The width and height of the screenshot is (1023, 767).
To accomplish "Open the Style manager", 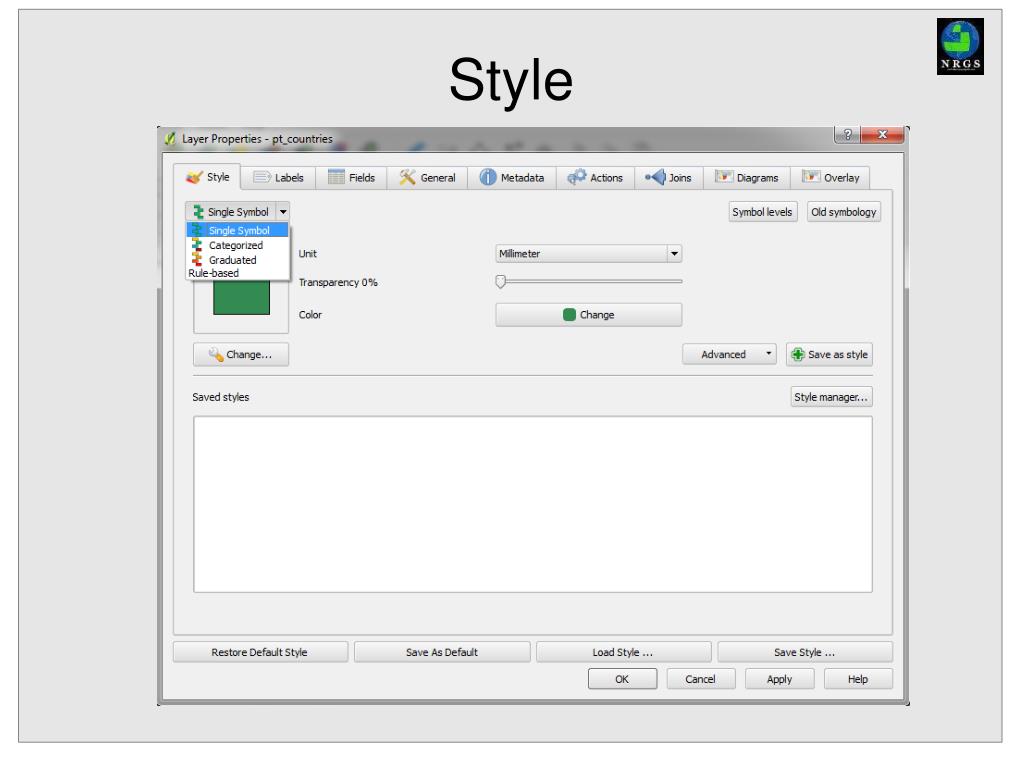I will (x=830, y=397).
